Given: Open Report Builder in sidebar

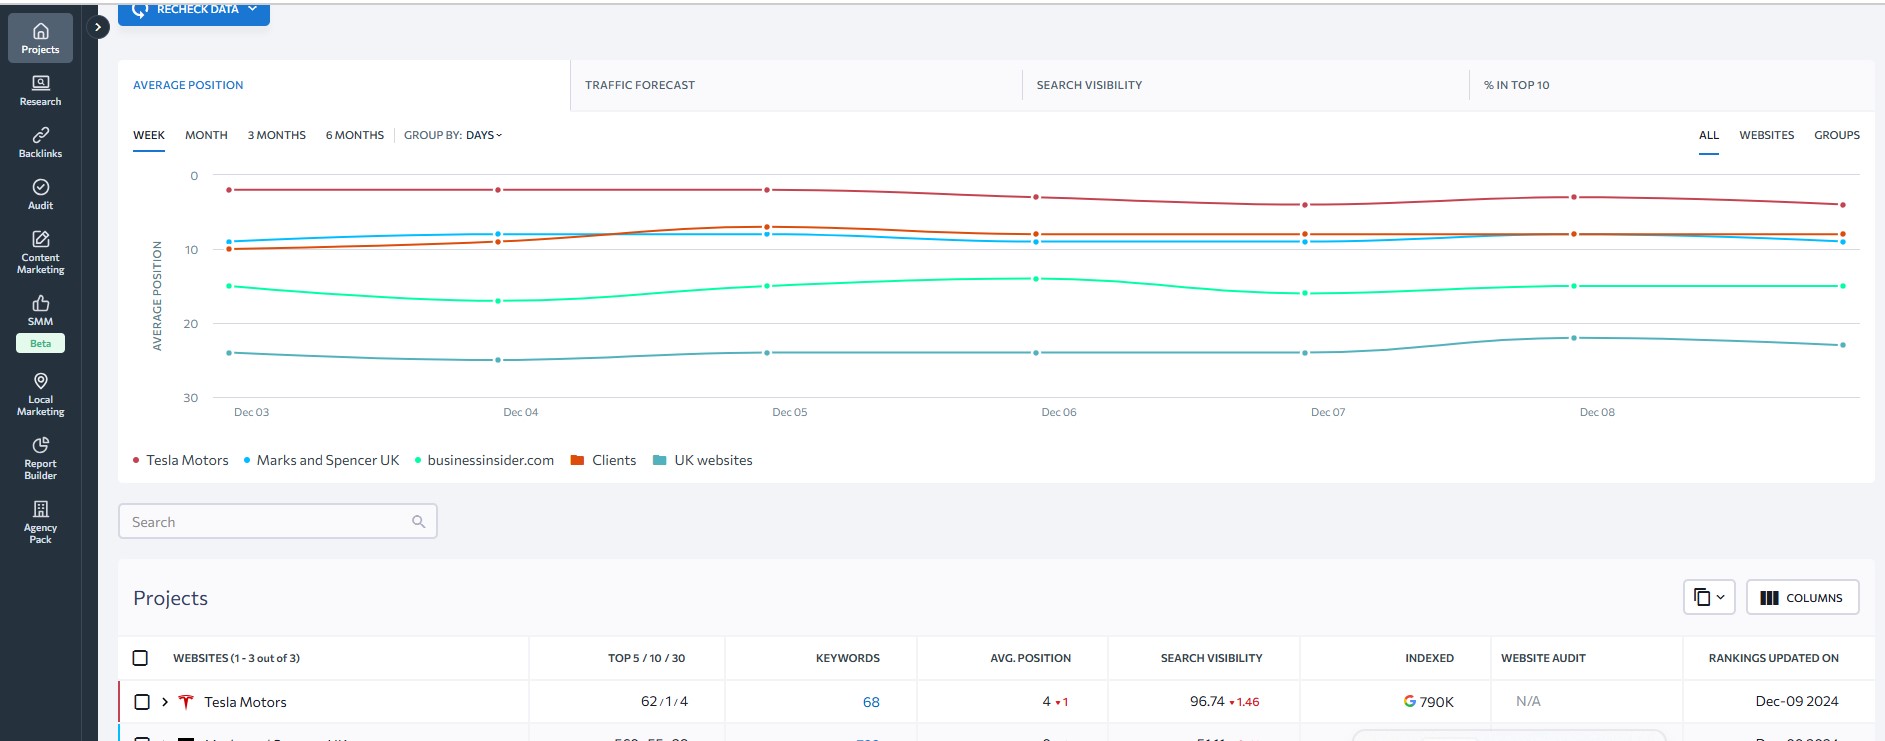Looking at the screenshot, I should point(40,458).
